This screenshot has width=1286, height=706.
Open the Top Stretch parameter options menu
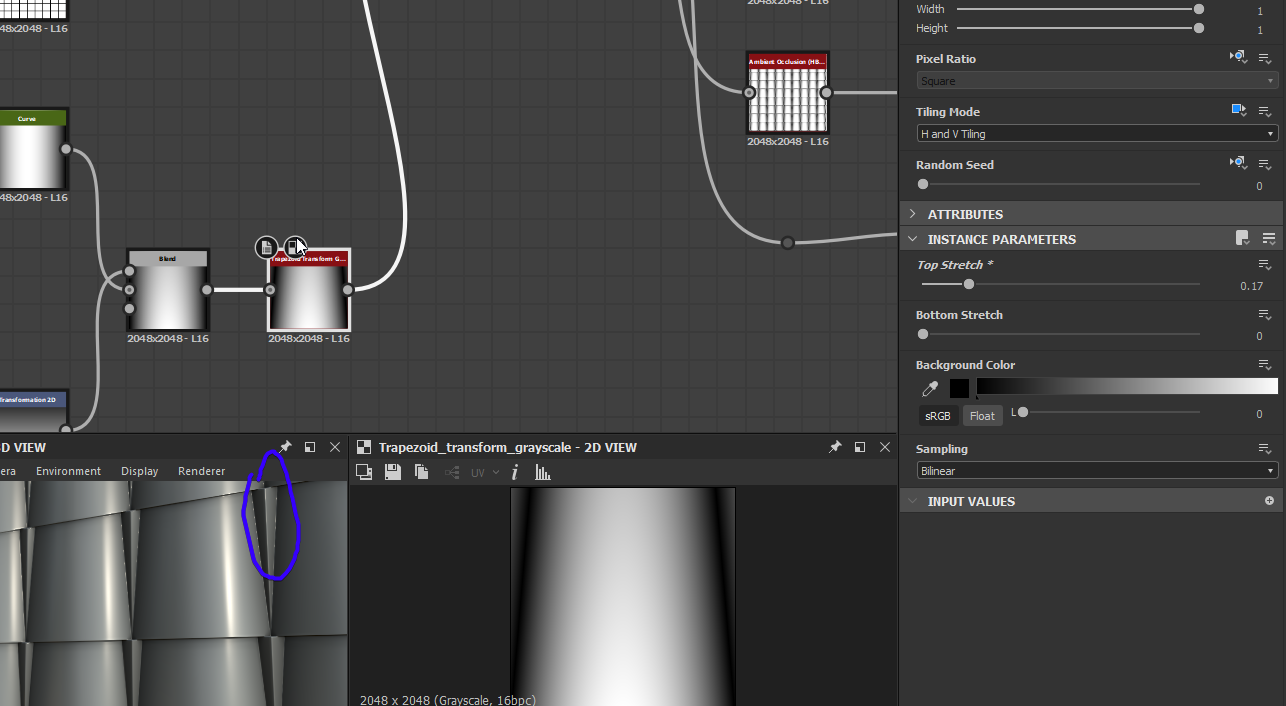(x=1265, y=265)
